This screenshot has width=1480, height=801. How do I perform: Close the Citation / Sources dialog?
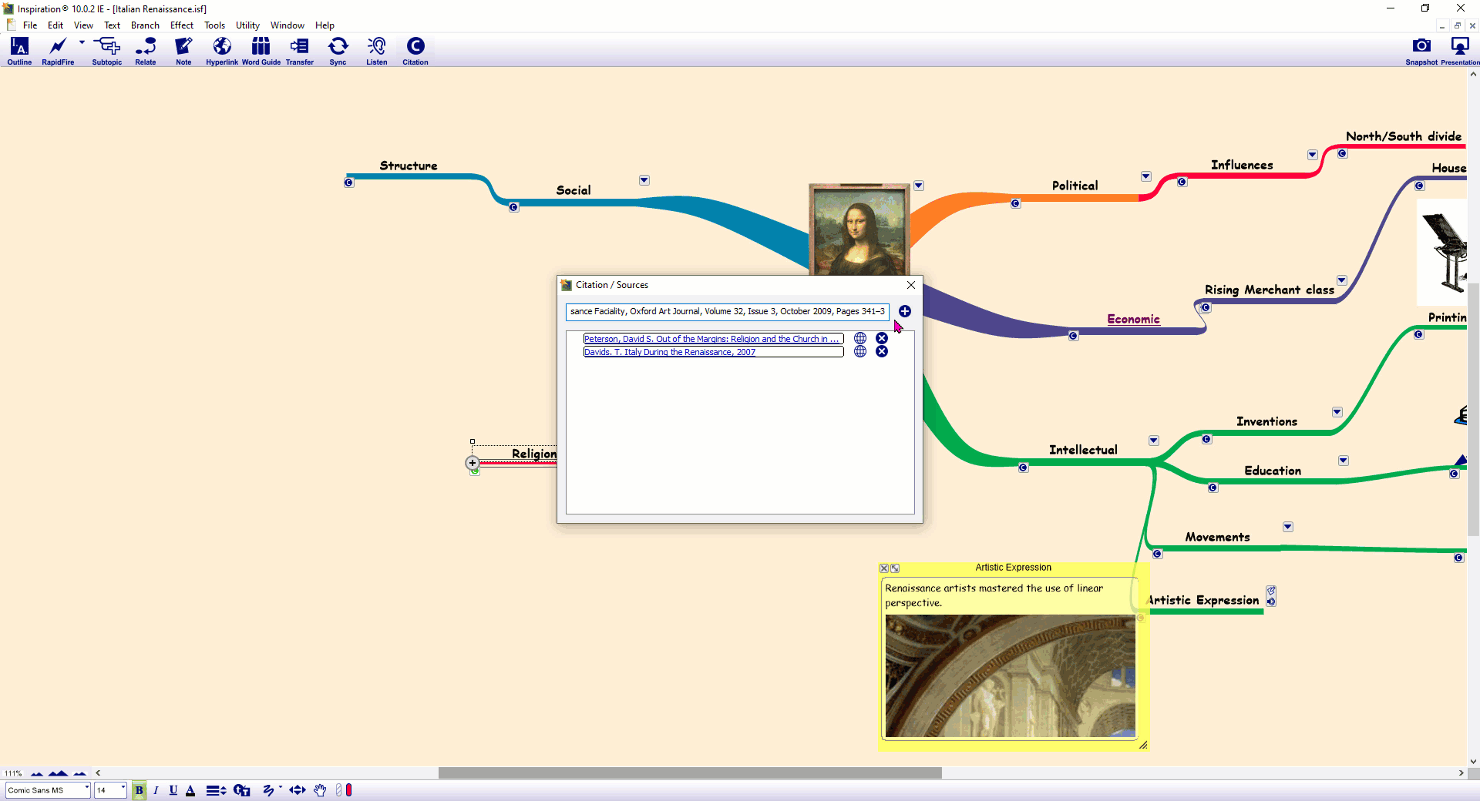tap(910, 285)
